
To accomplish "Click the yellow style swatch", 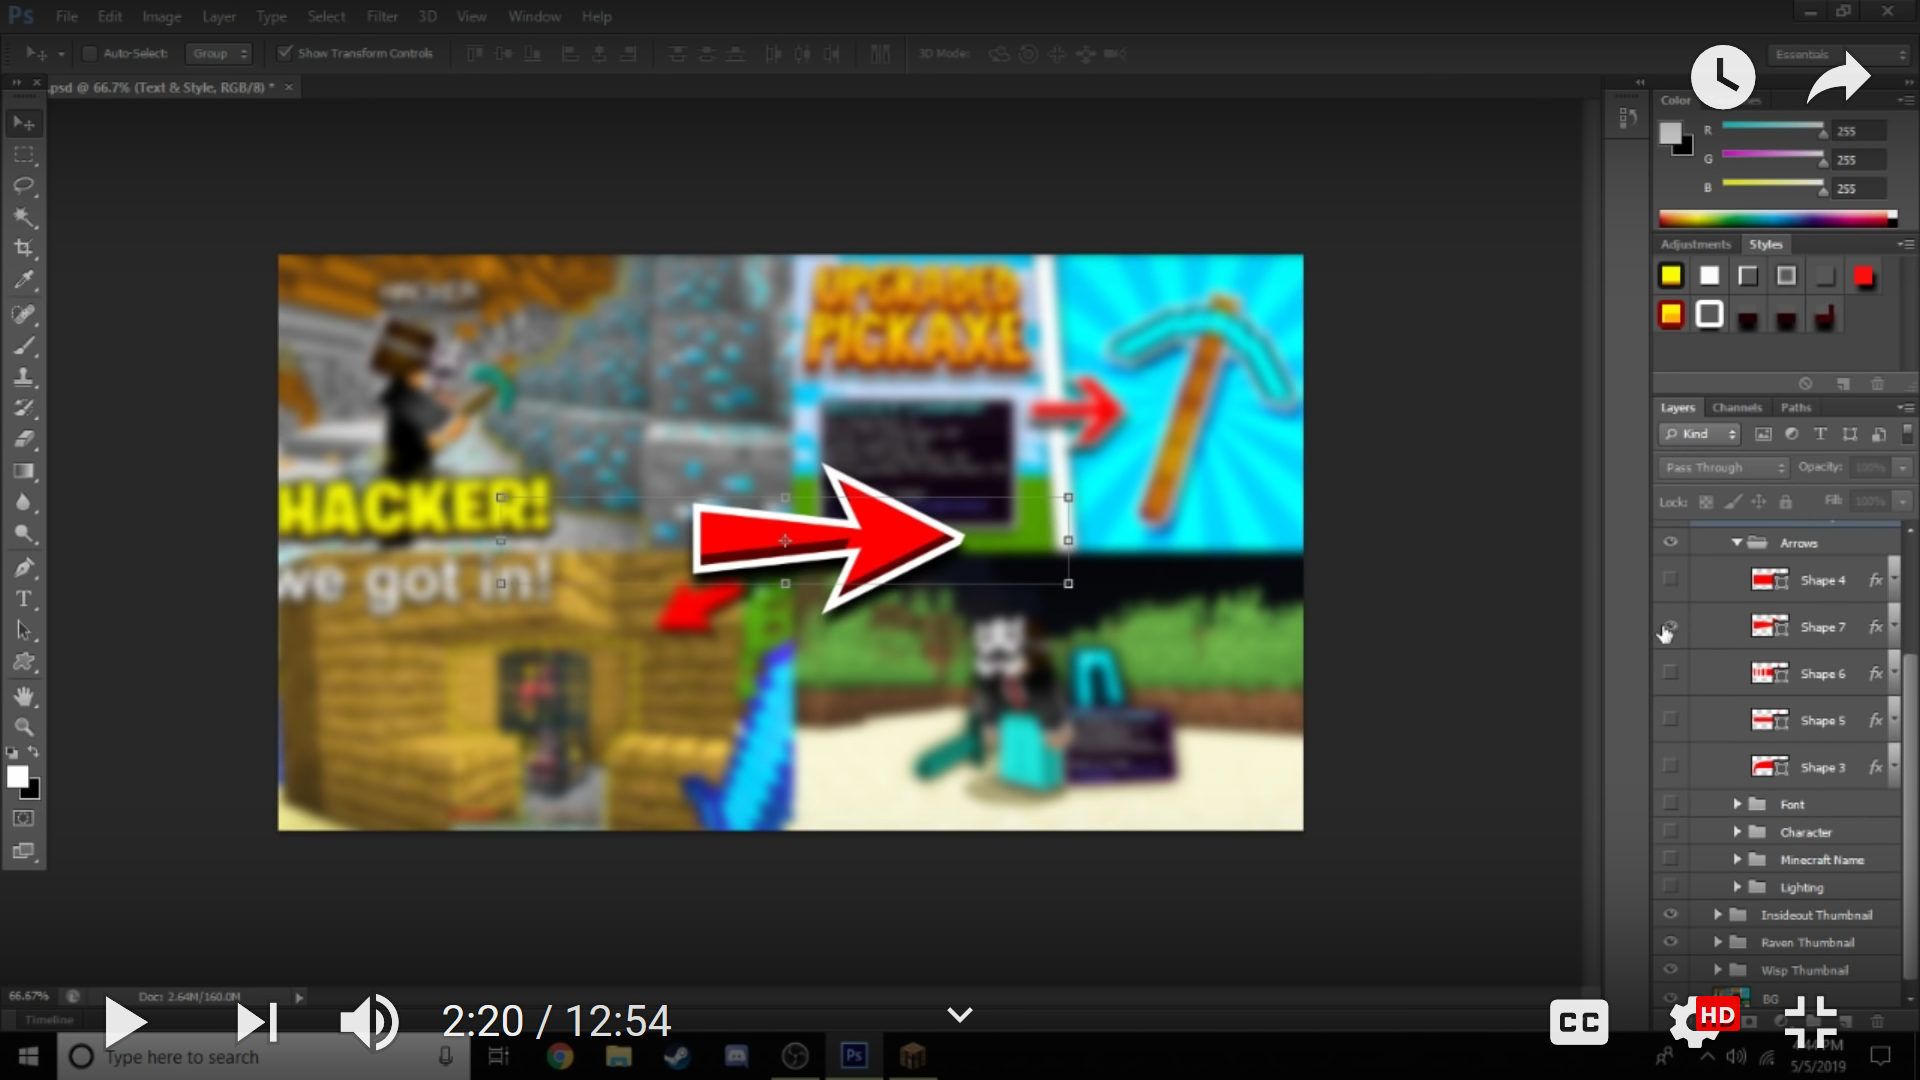I will coord(1671,276).
